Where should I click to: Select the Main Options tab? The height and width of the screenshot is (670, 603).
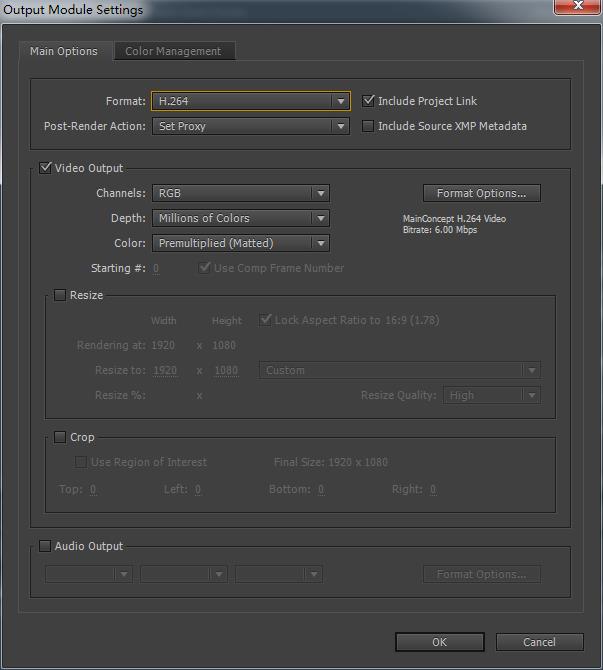(x=64, y=51)
